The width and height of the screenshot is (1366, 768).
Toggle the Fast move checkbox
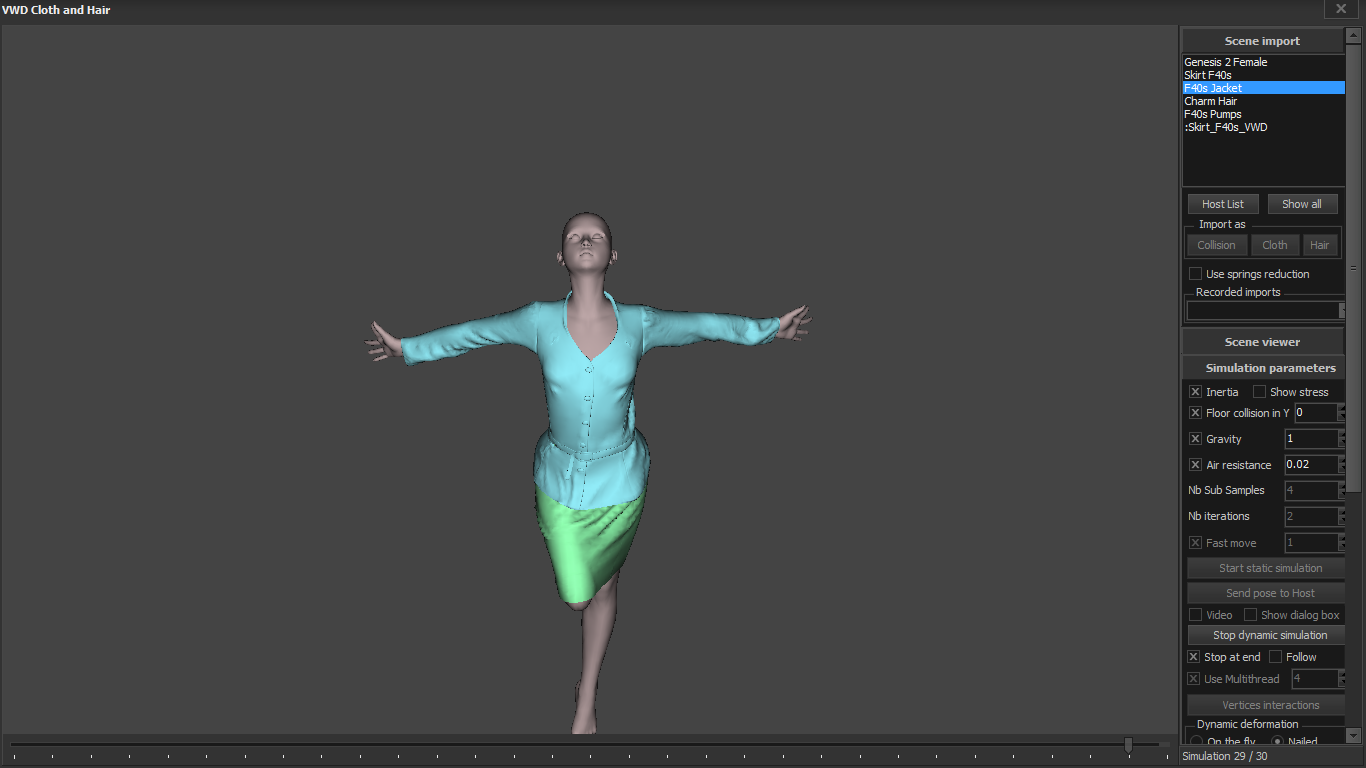(1195, 543)
